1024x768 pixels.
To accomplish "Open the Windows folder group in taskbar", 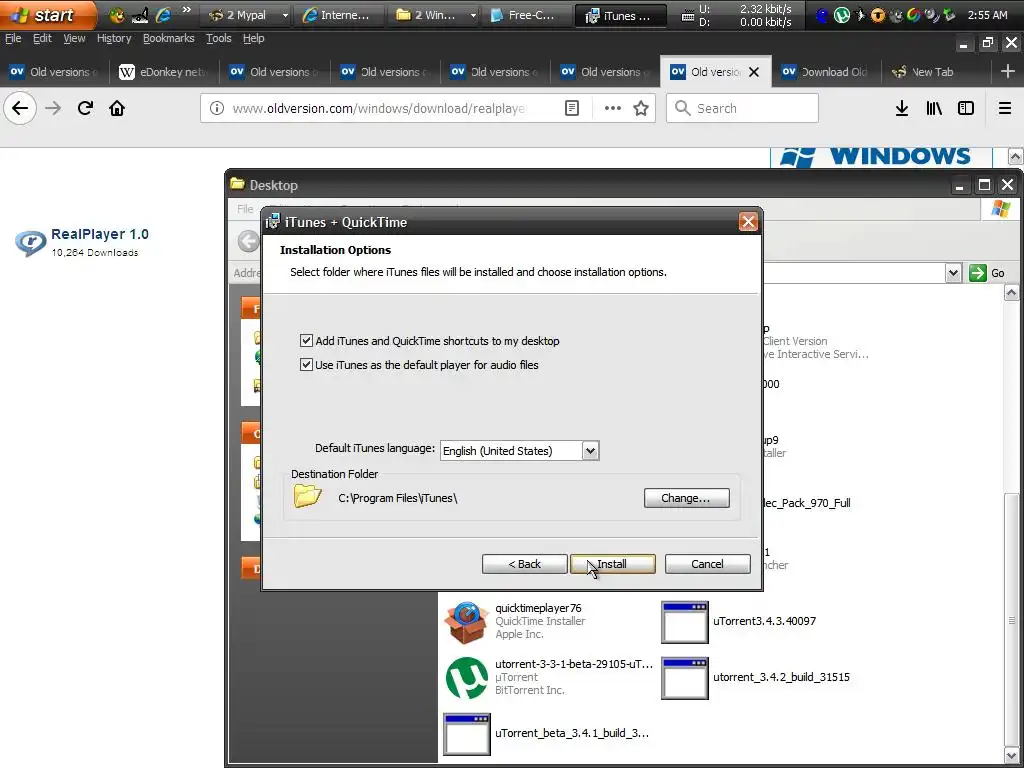I will (434, 15).
